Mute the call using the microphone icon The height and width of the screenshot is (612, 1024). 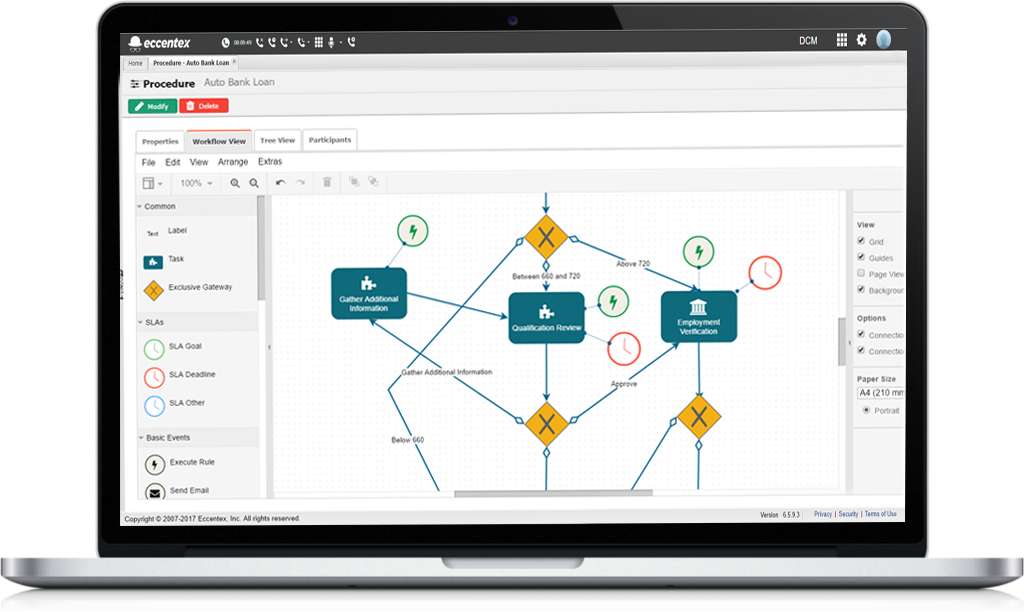[x=332, y=42]
